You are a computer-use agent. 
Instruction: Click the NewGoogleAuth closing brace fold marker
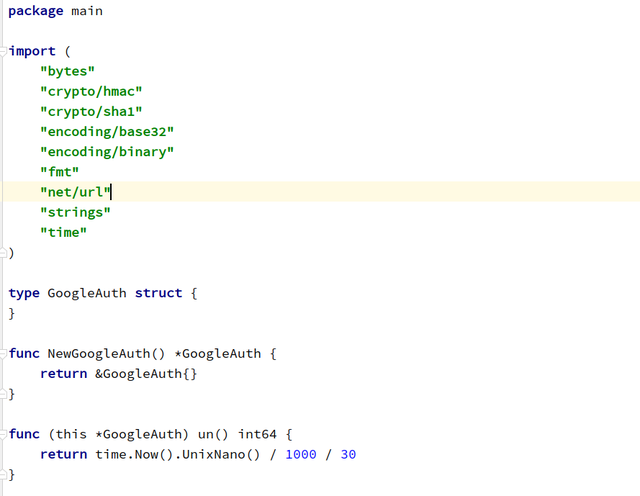coord(3,394)
